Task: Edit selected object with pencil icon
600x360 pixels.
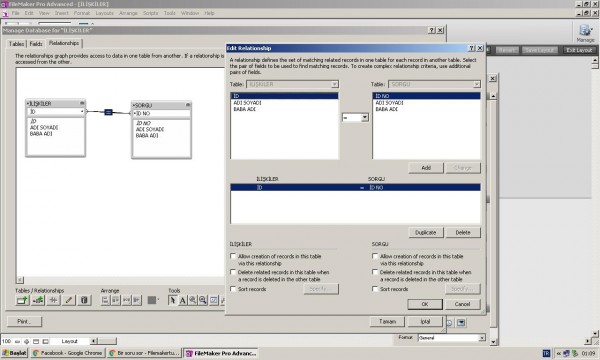Action: pos(69,300)
